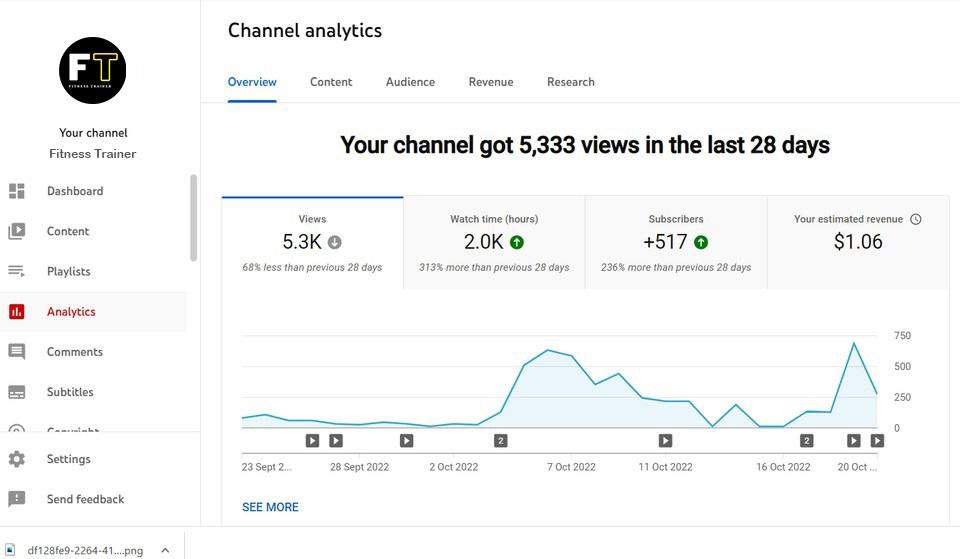This screenshot has height=559, width=960.
Task: Open Comments in the sidebar
Action: [x=75, y=352]
